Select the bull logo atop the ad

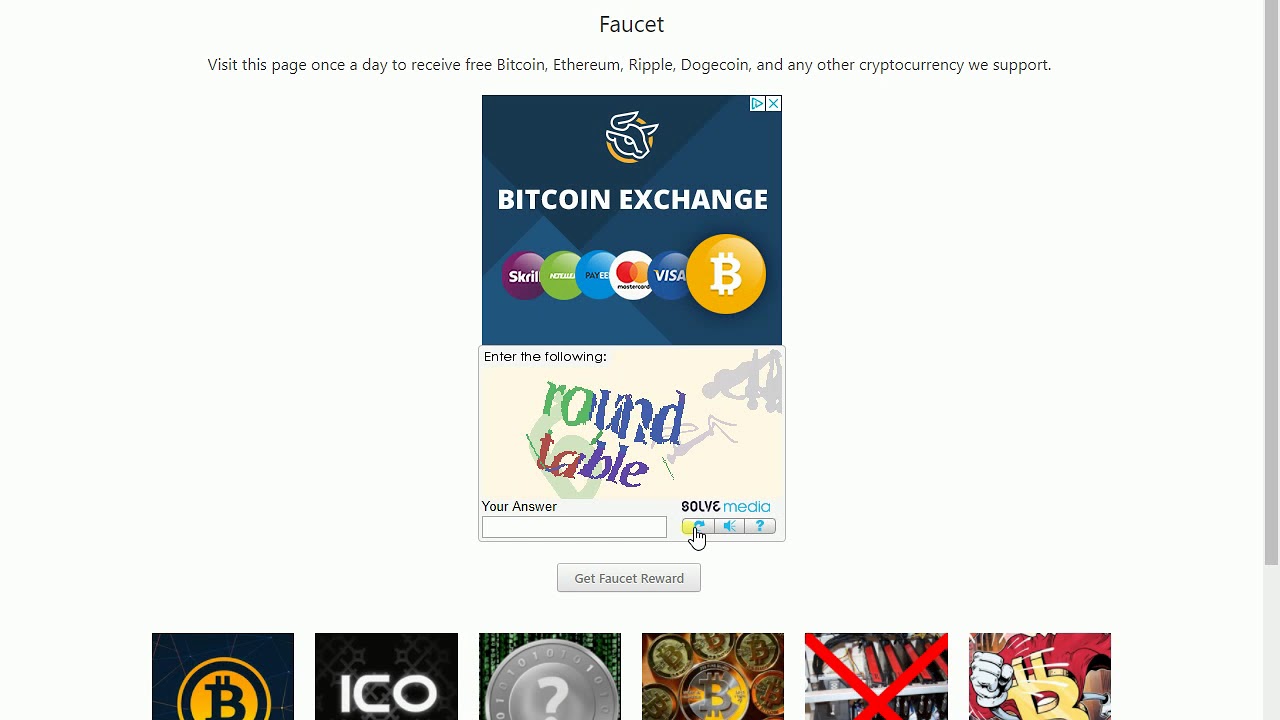point(632,137)
